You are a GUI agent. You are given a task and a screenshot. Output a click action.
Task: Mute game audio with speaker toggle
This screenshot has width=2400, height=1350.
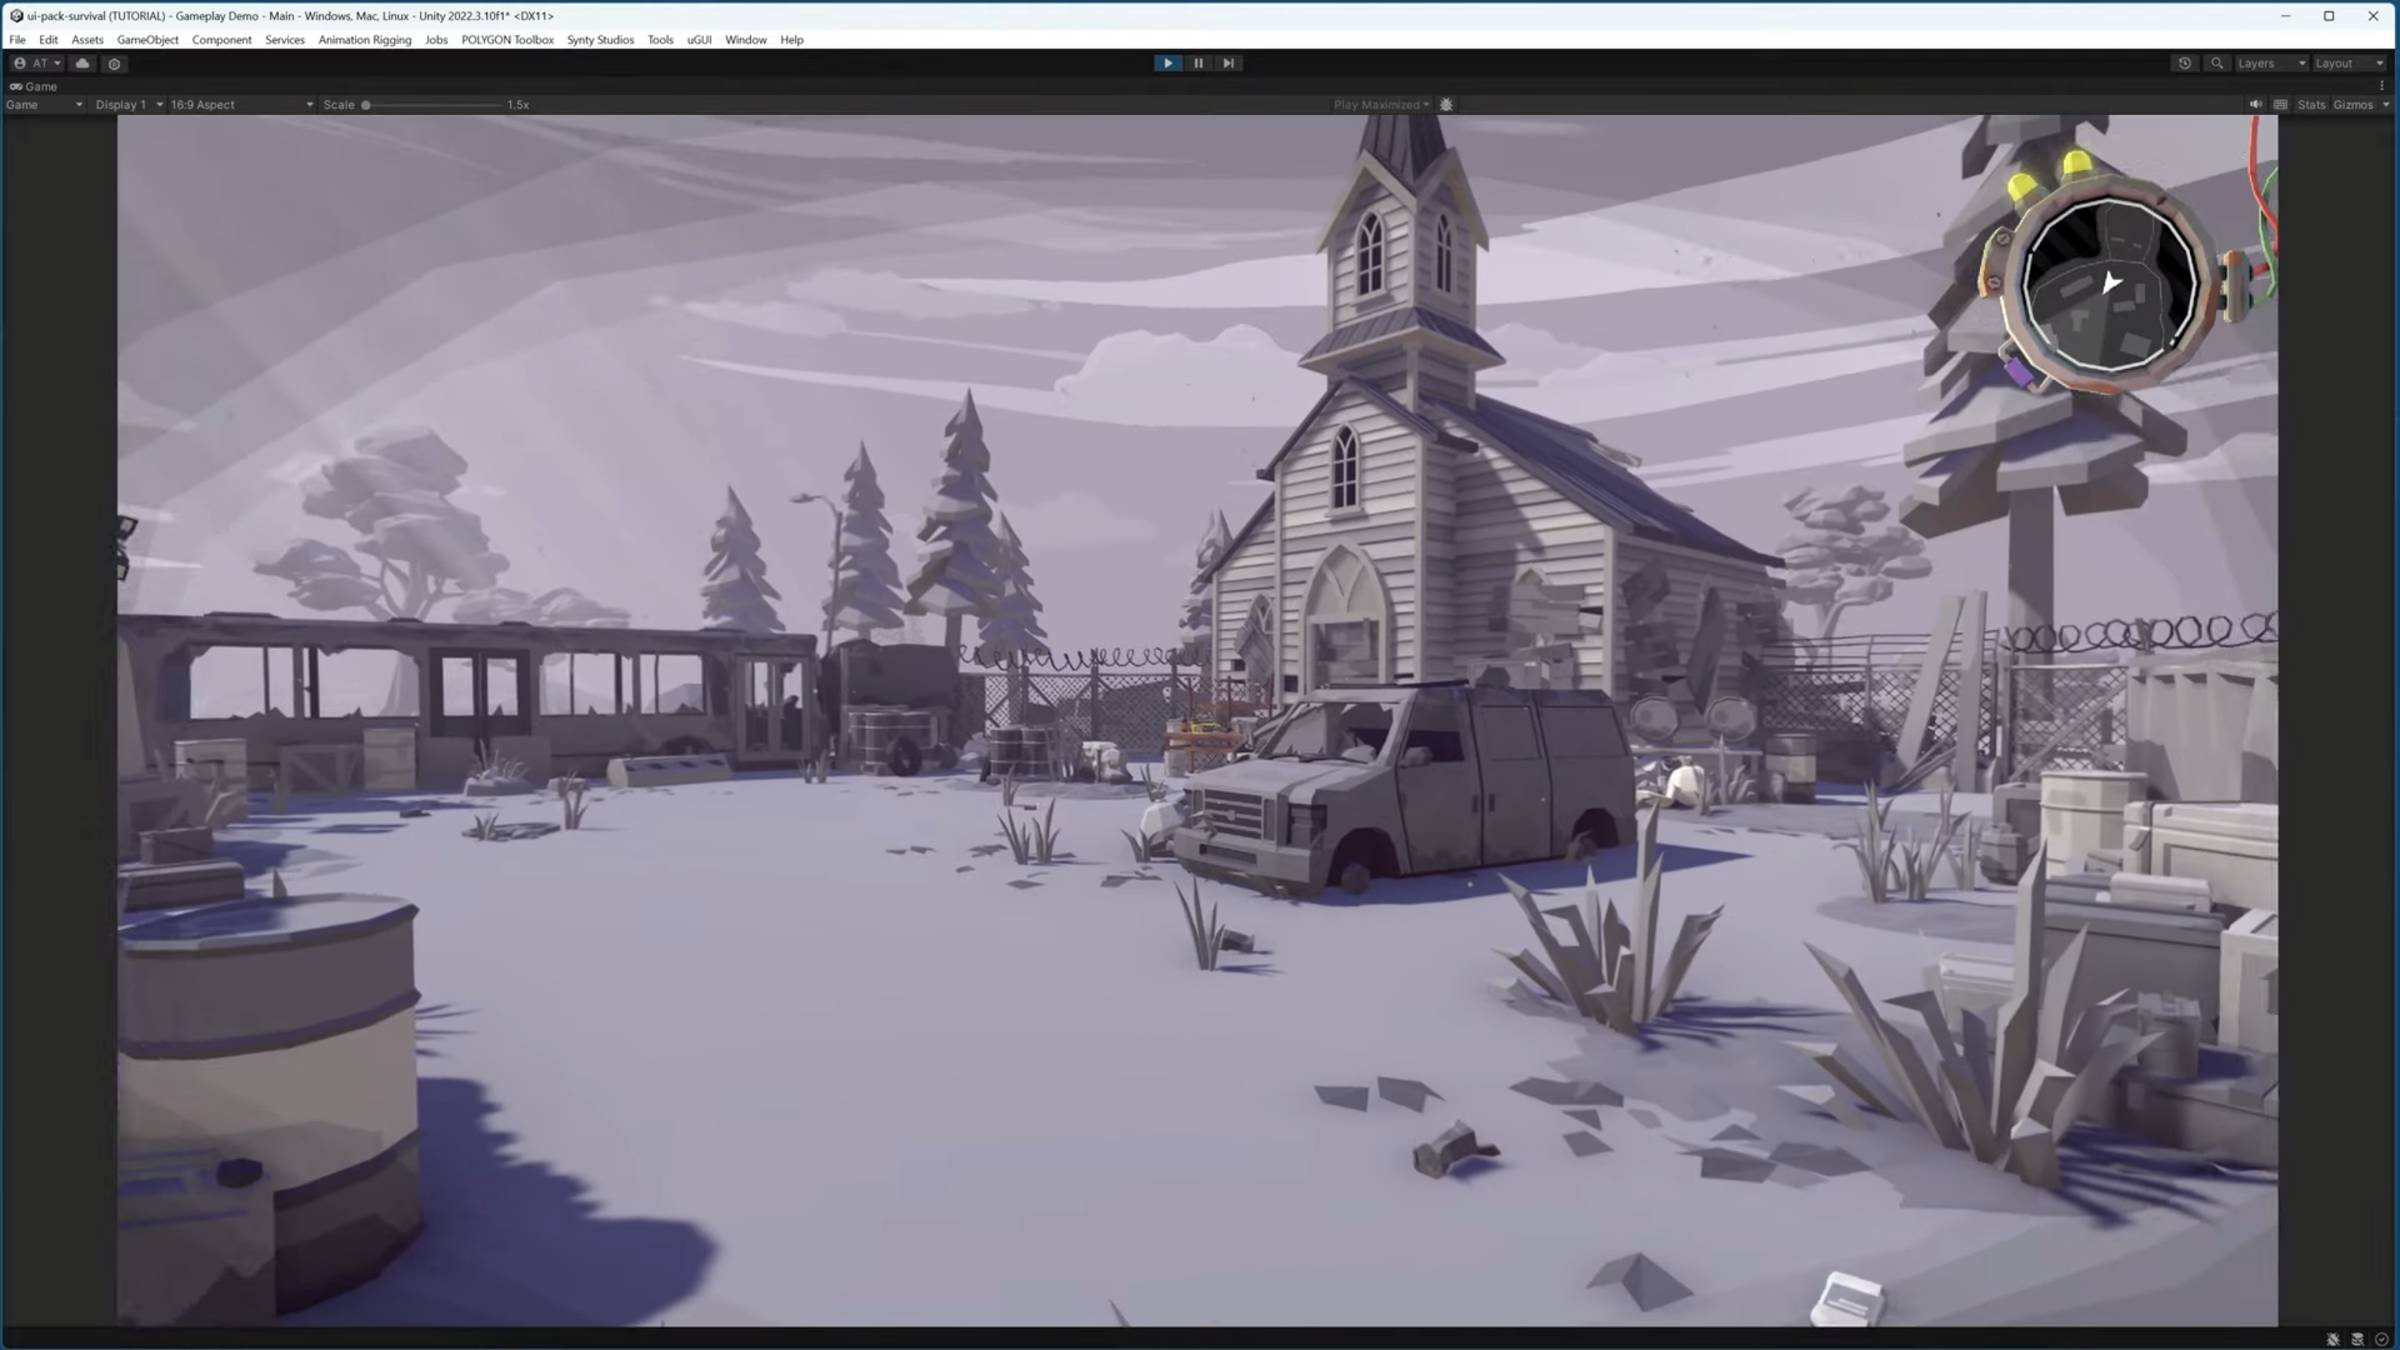(2255, 104)
